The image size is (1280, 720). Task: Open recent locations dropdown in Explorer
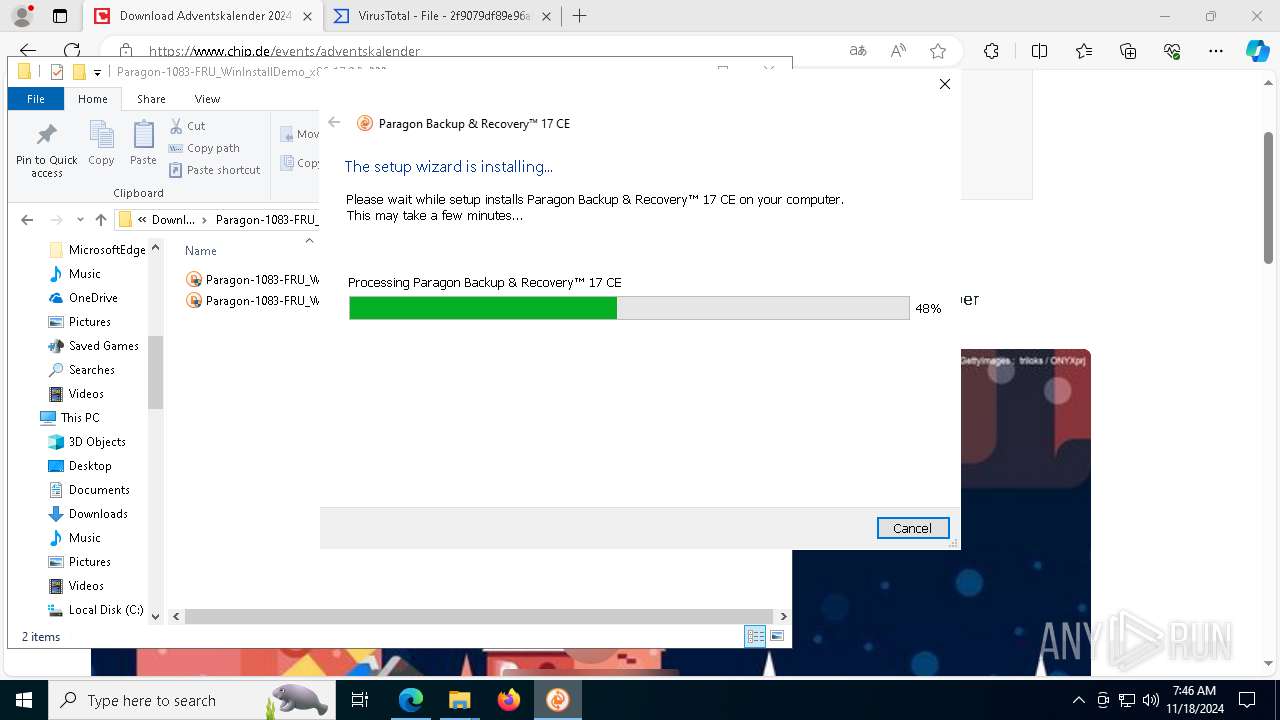point(79,220)
